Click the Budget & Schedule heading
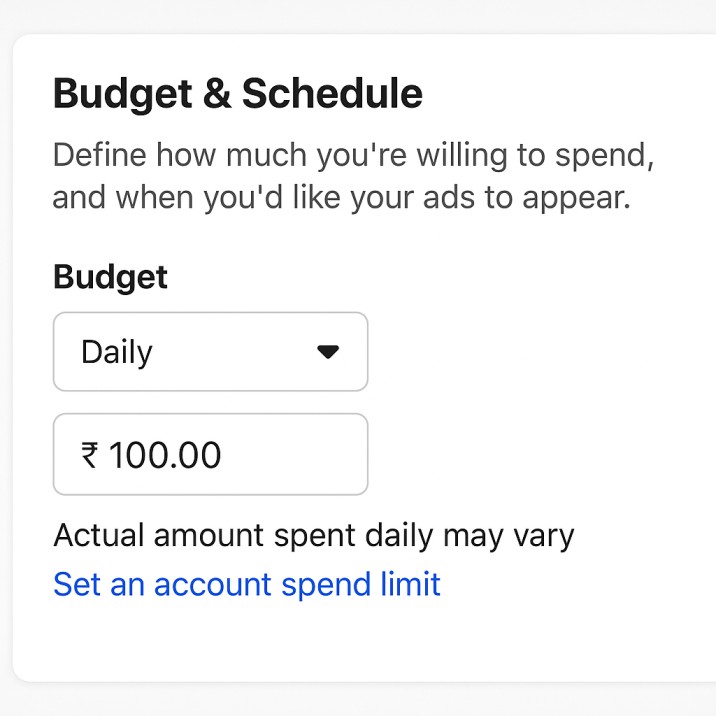Viewport: 716px width, 716px height. click(x=237, y=94)
